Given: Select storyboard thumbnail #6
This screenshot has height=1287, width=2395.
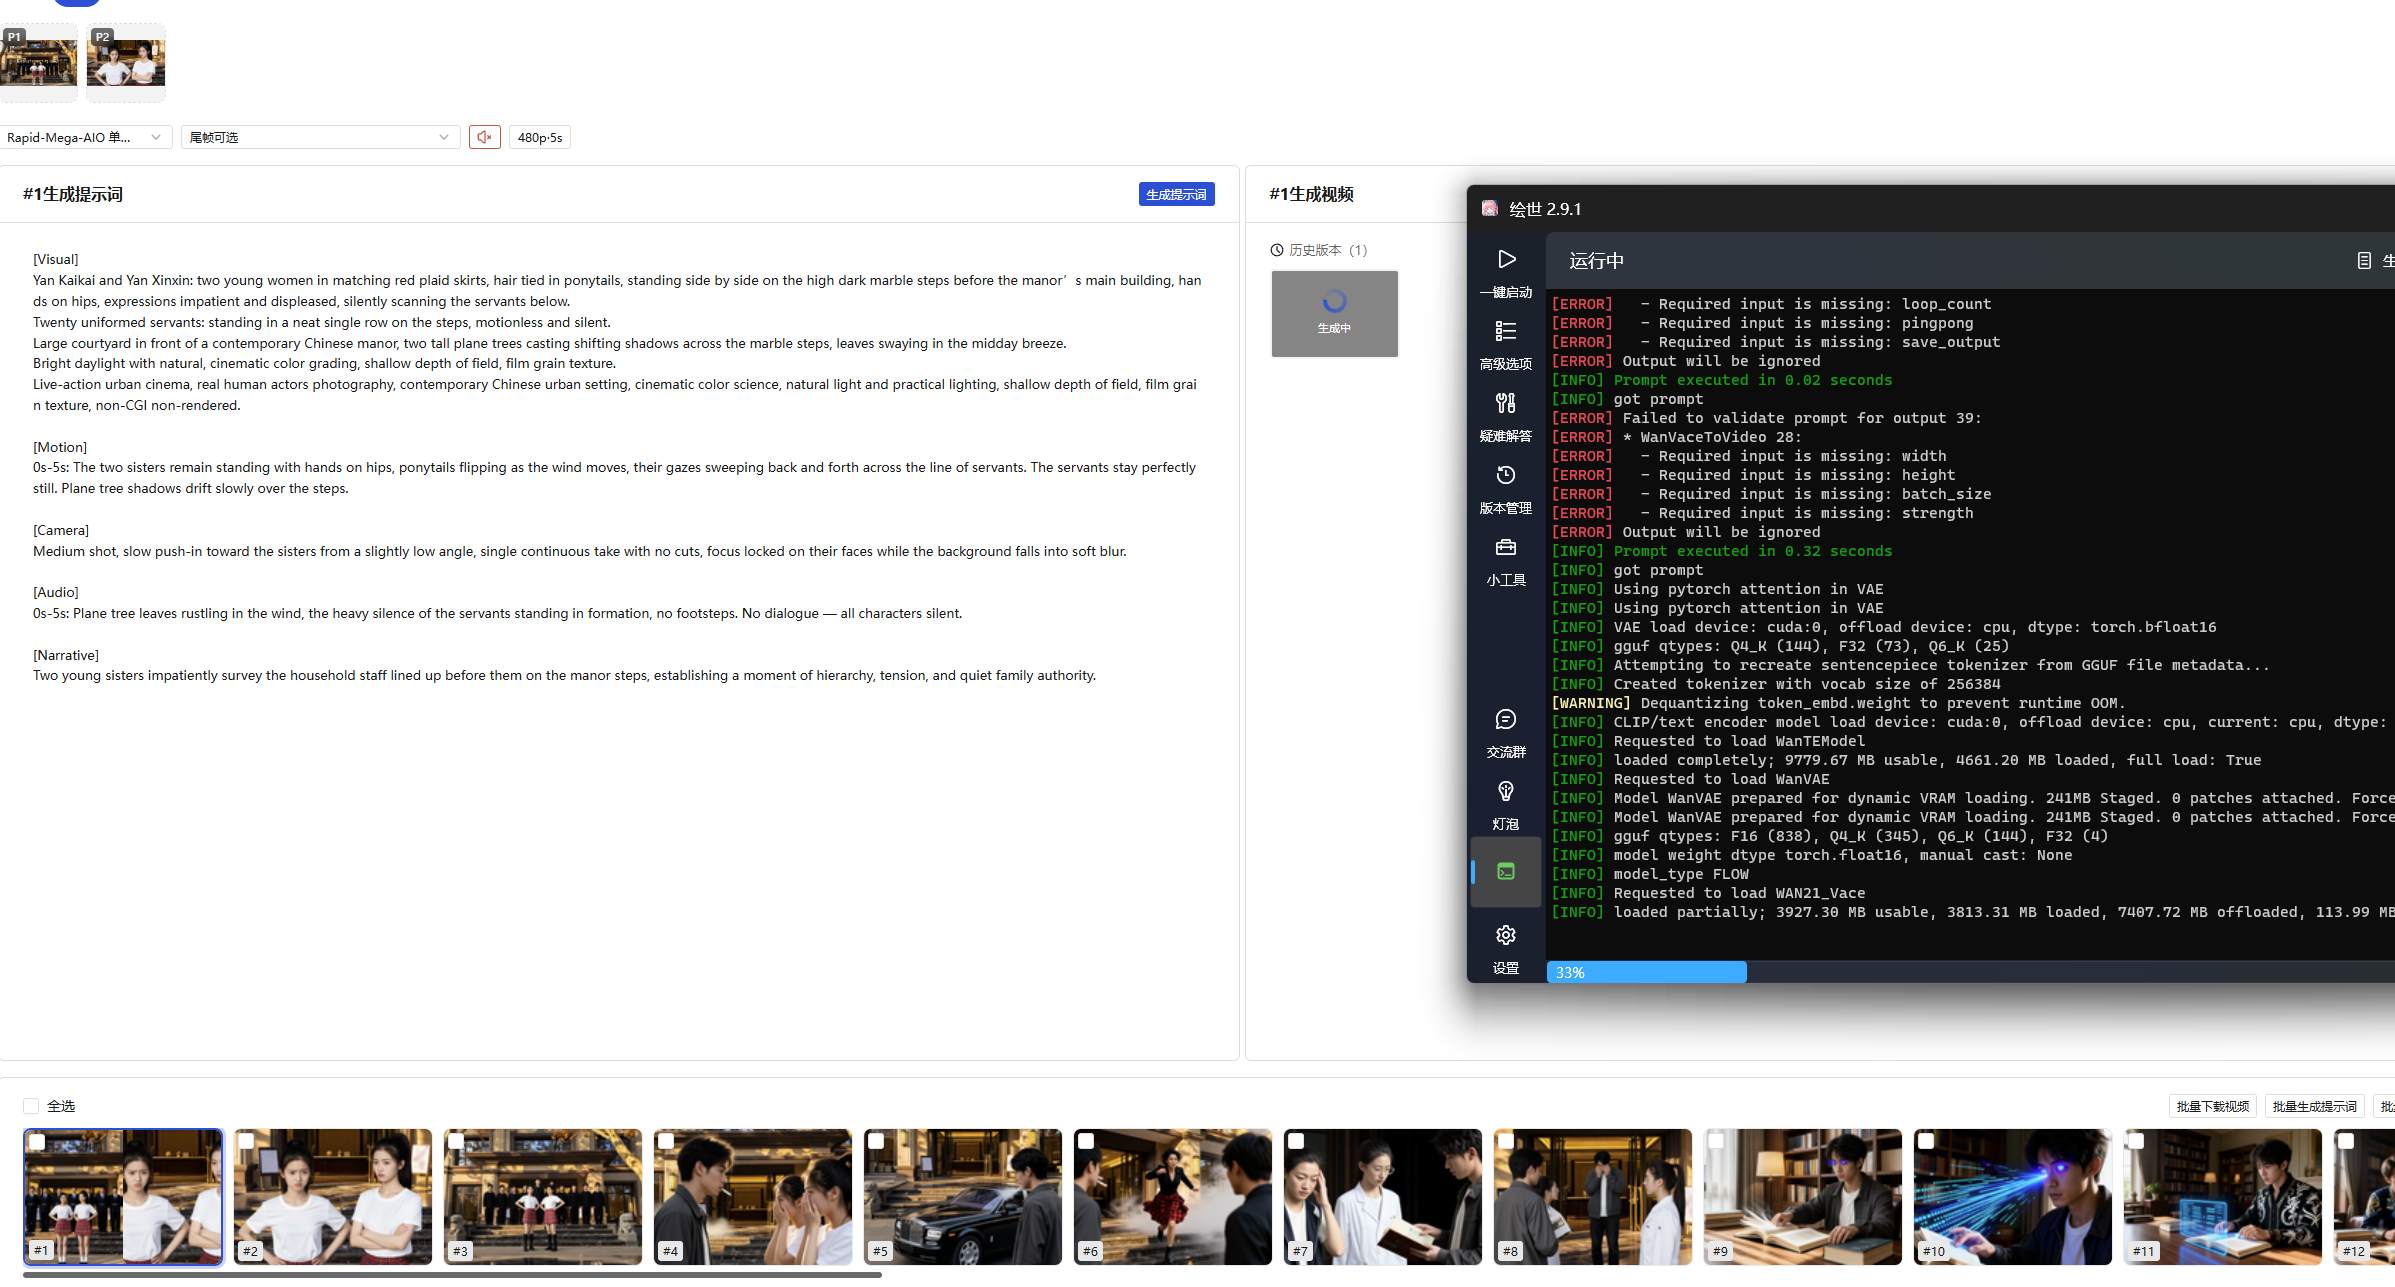Looking at the screenshot, I should click(x=1173, y=1196).
